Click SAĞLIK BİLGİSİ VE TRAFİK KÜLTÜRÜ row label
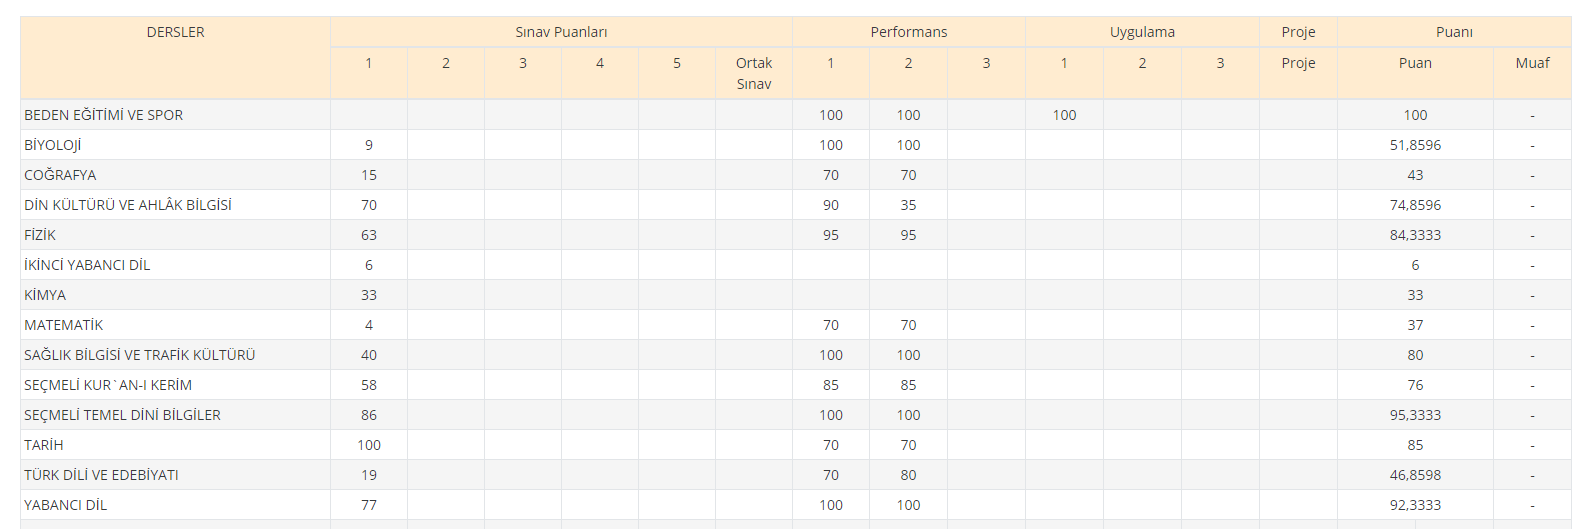The image size is (1584, 529). (140, 355)
